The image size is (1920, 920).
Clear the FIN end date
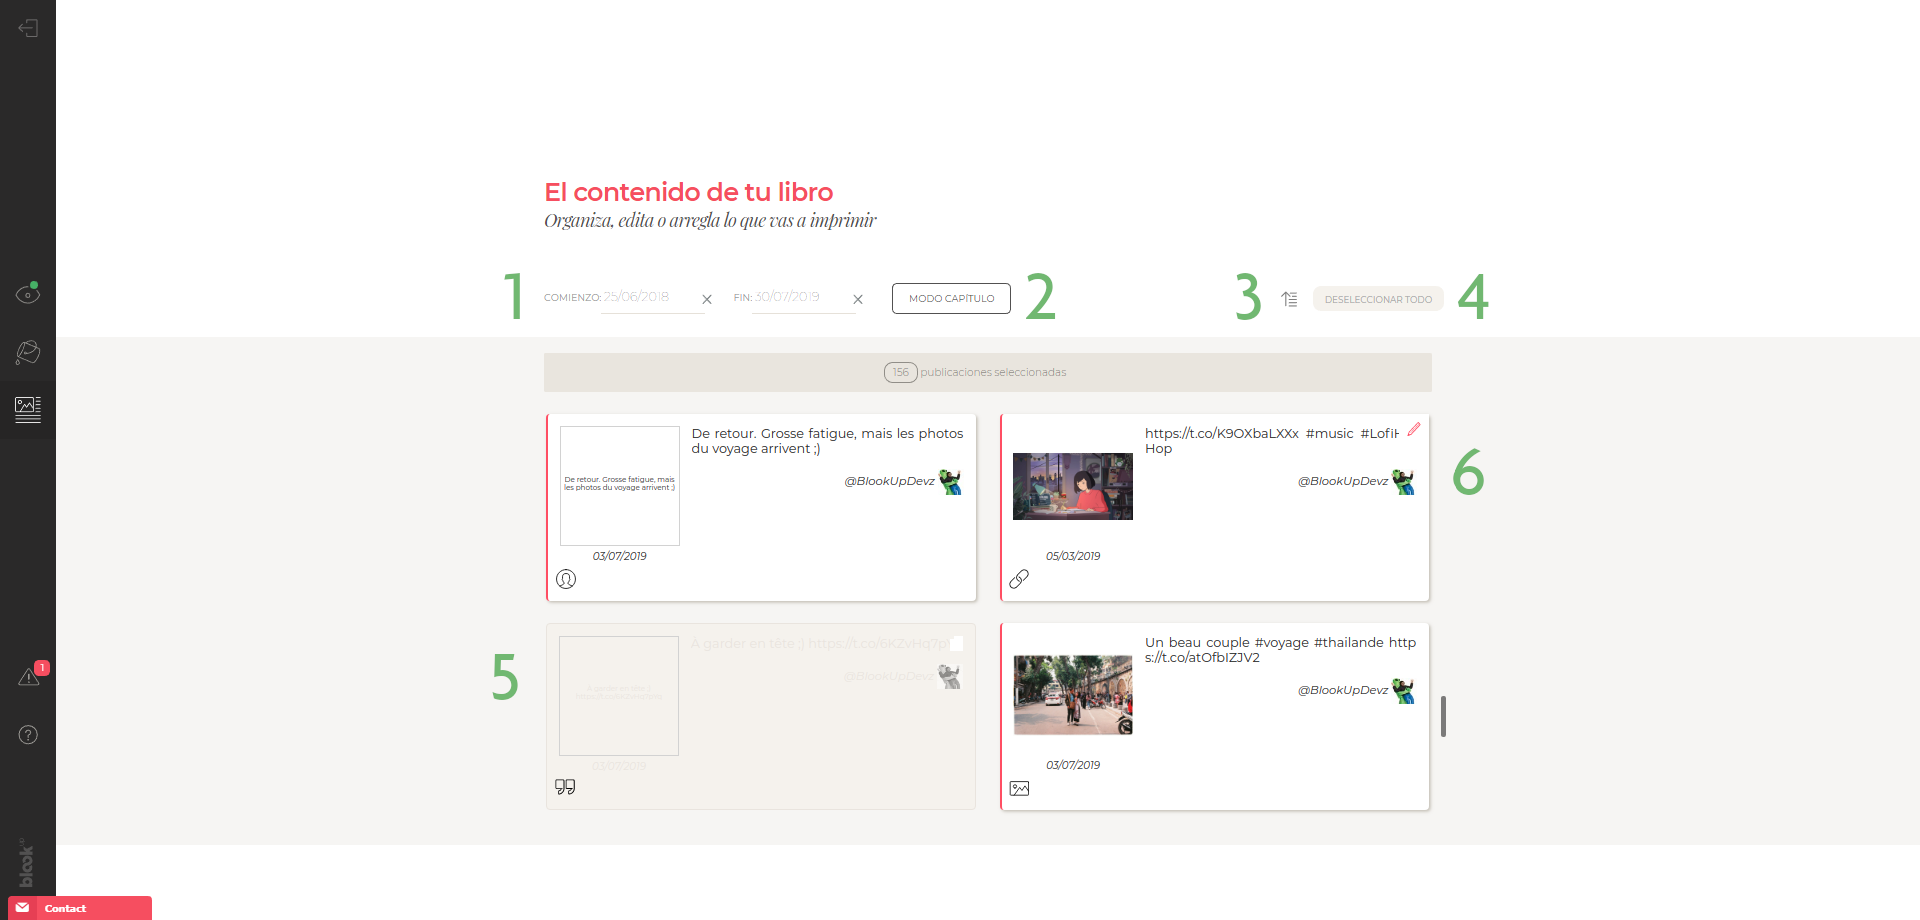coord(858,299)
